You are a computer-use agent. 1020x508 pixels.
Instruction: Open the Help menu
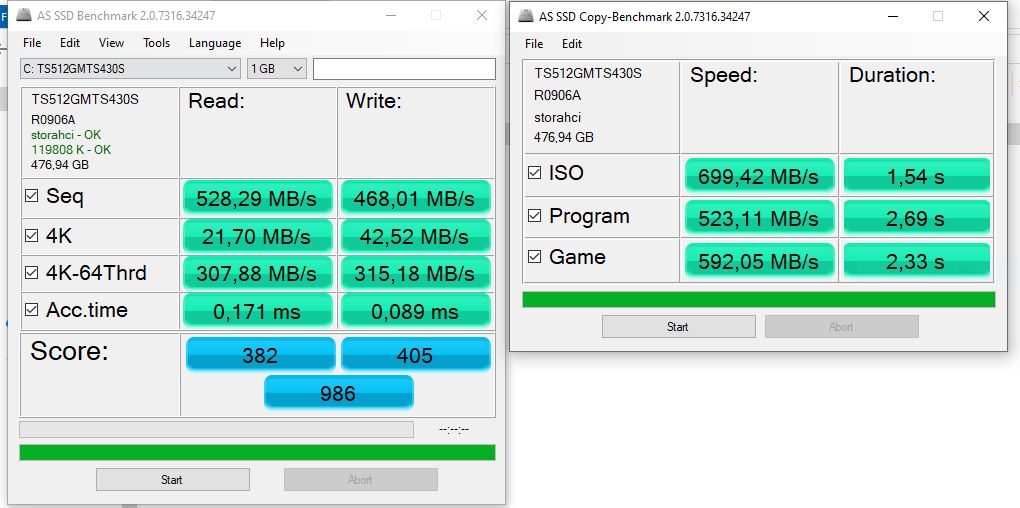tap(272, 43)
